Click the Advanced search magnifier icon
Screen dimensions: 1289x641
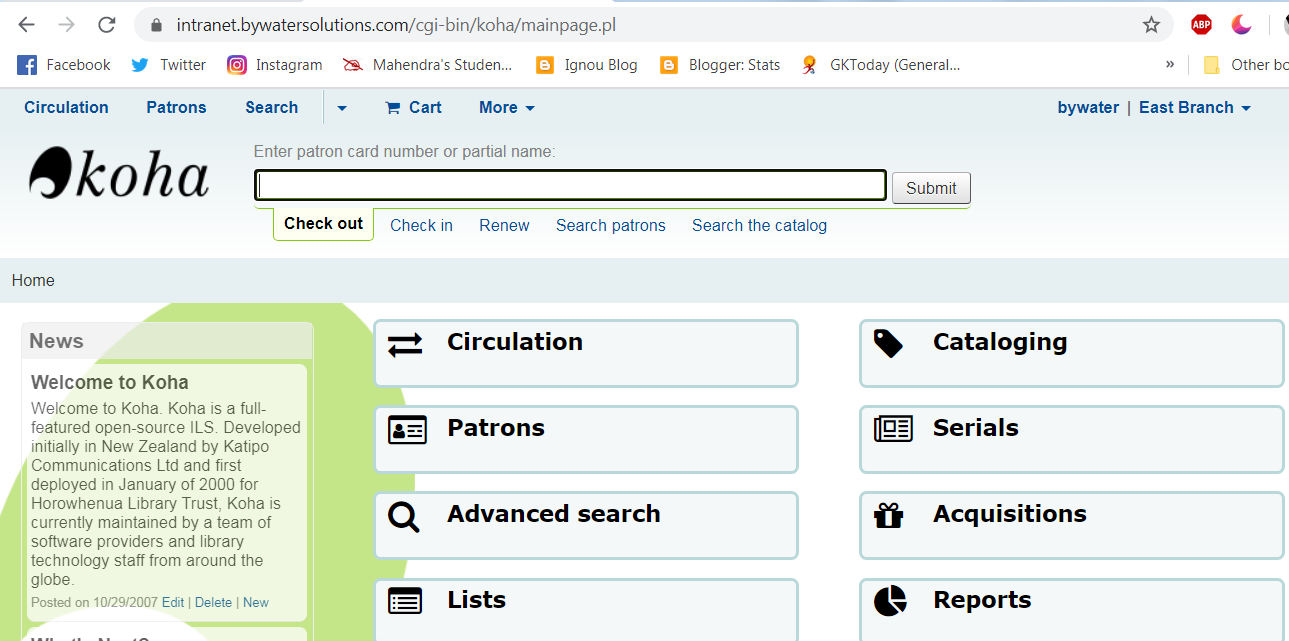coord(404,517)
